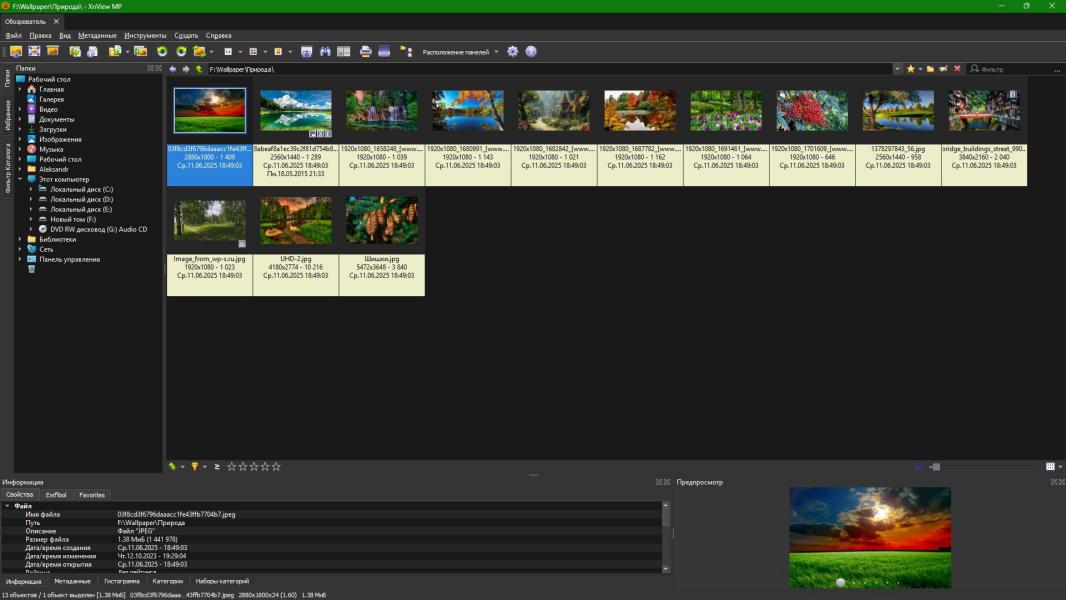Select Загрузки folder in the tree

click(x=52, y=129)
